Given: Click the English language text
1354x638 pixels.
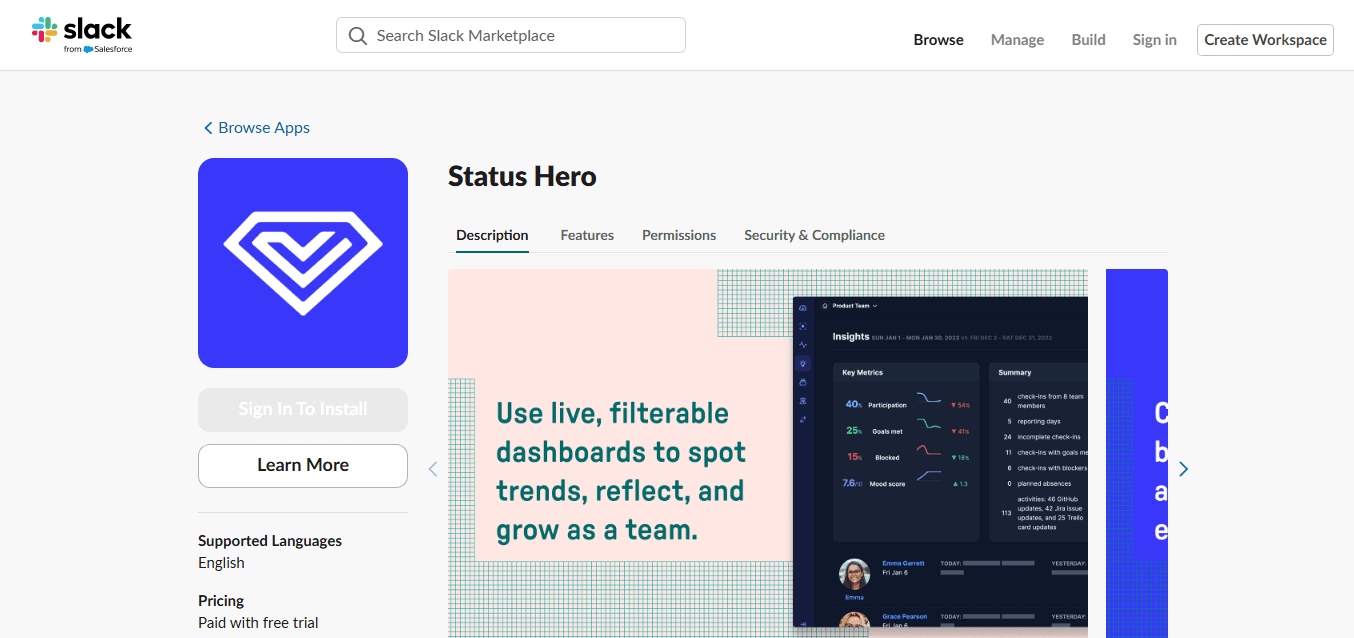Looking at the screenshot, I should [221, 563].
